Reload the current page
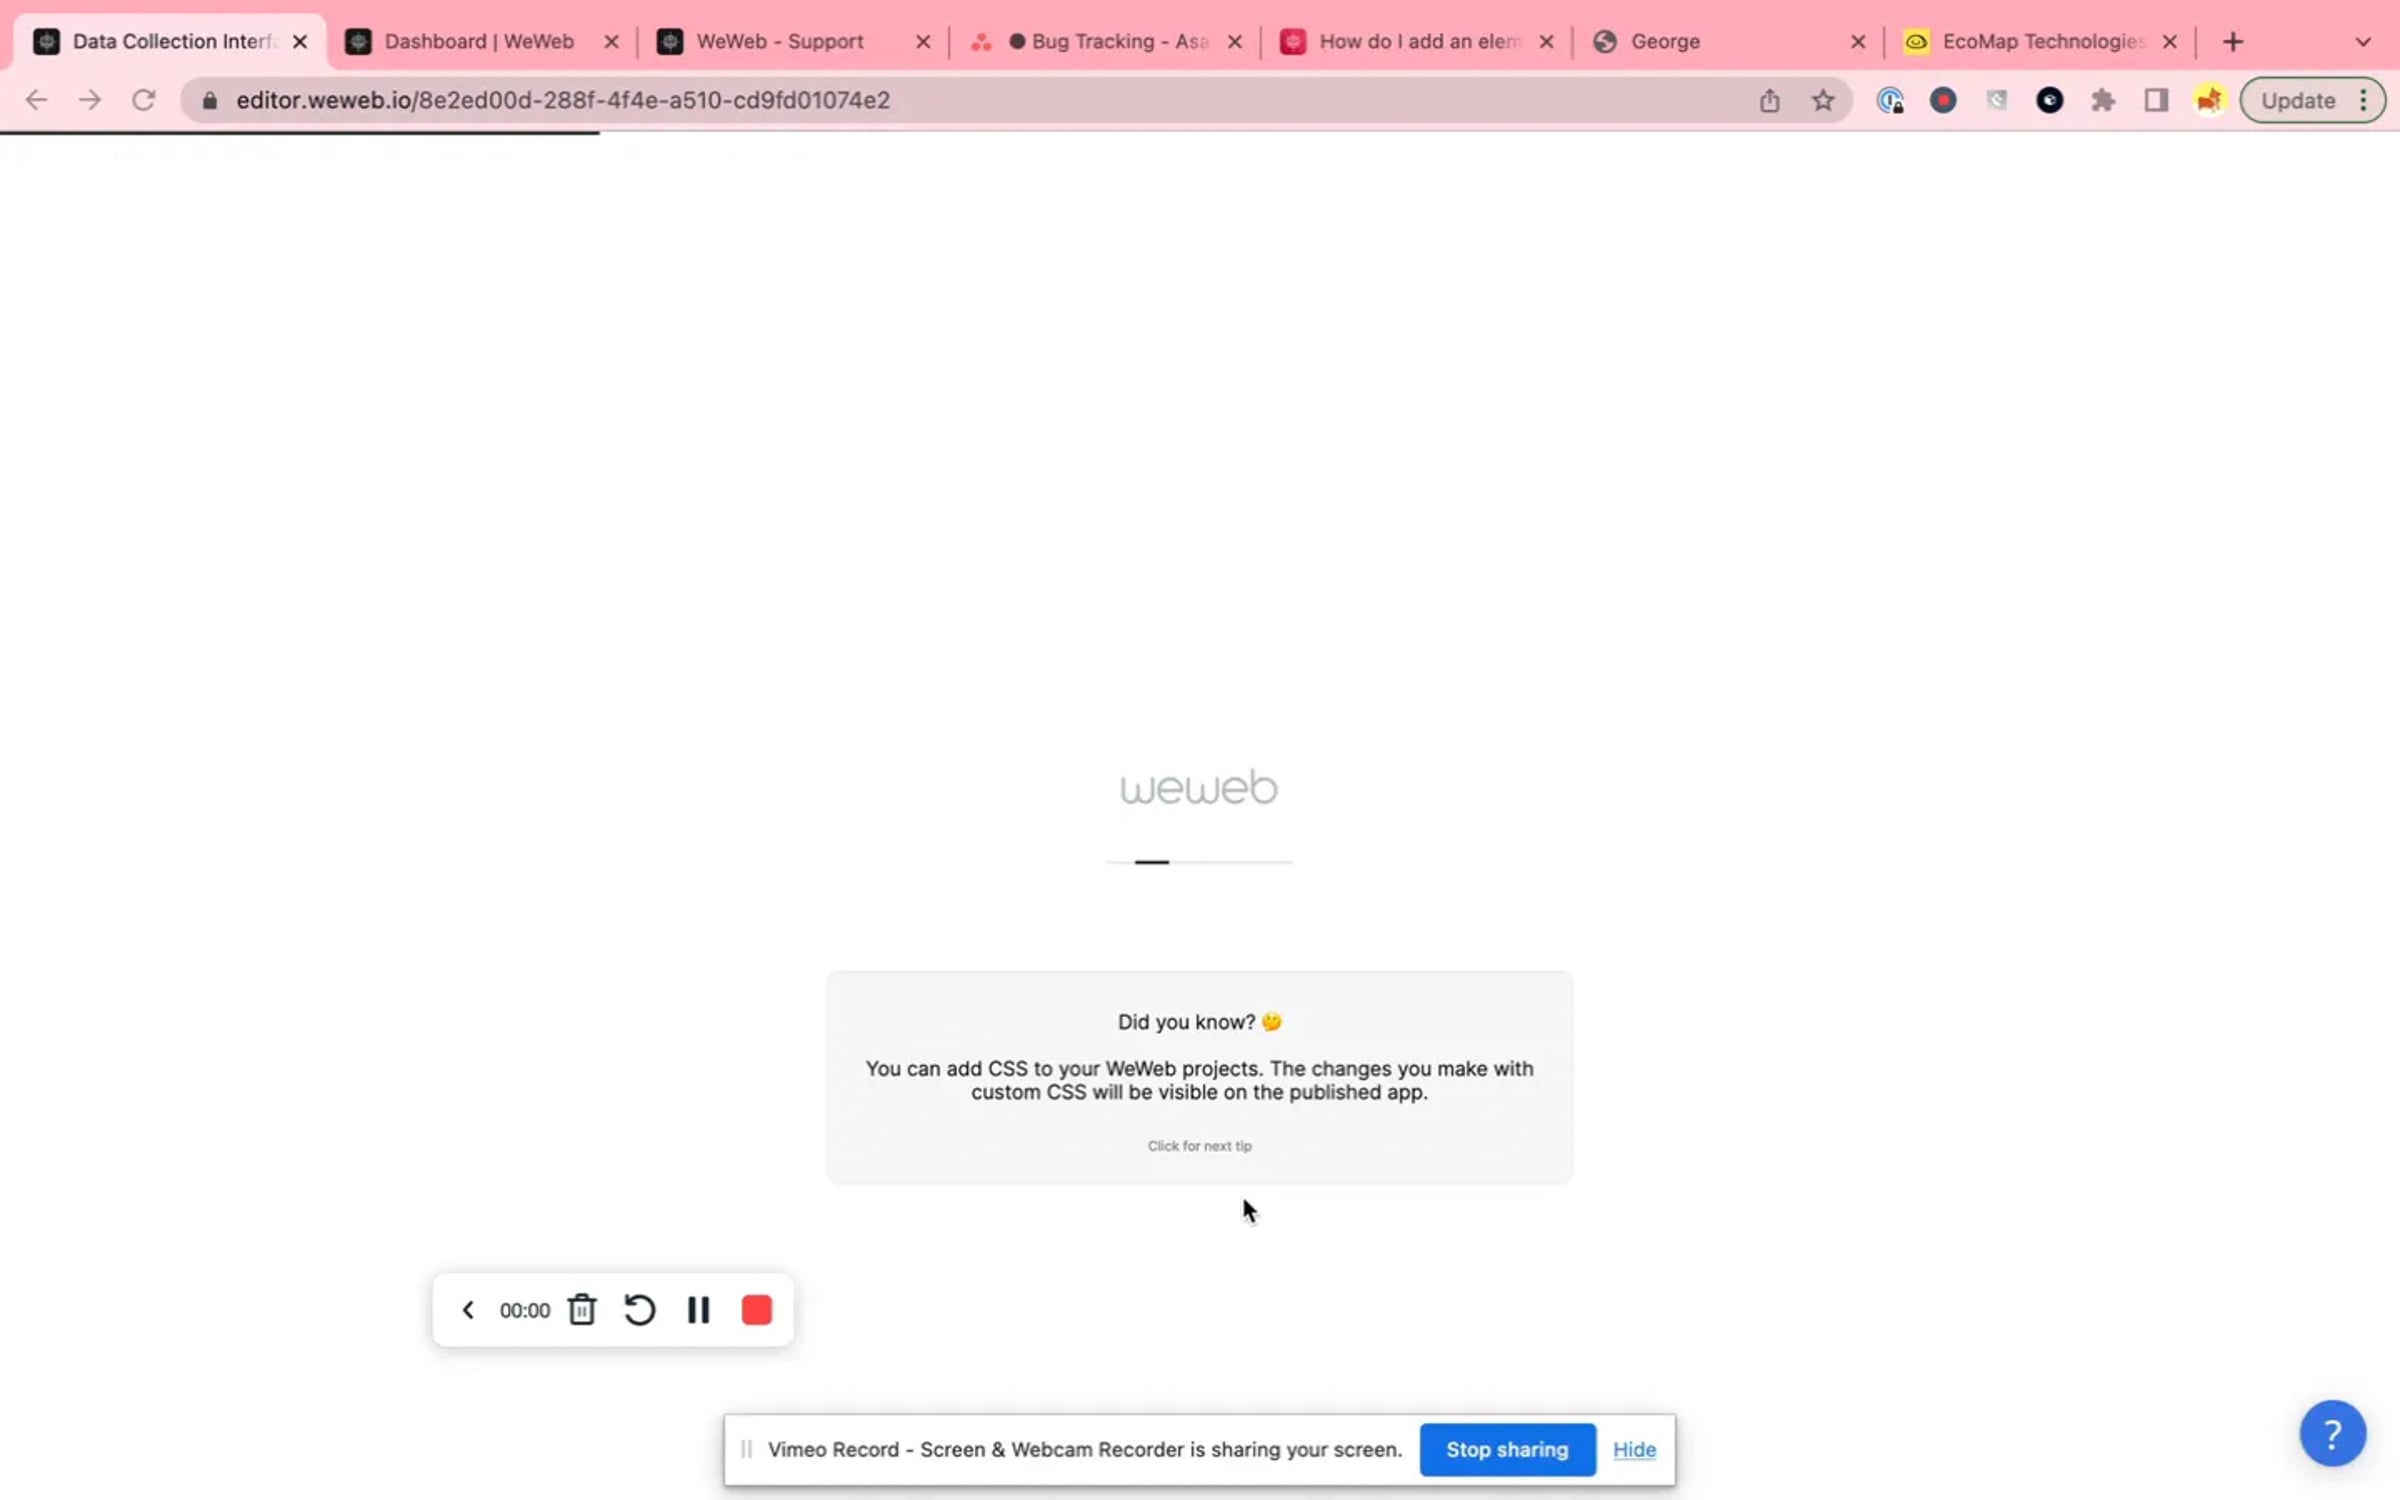Screen dimensions: 2400x1500 click(144, 100)
